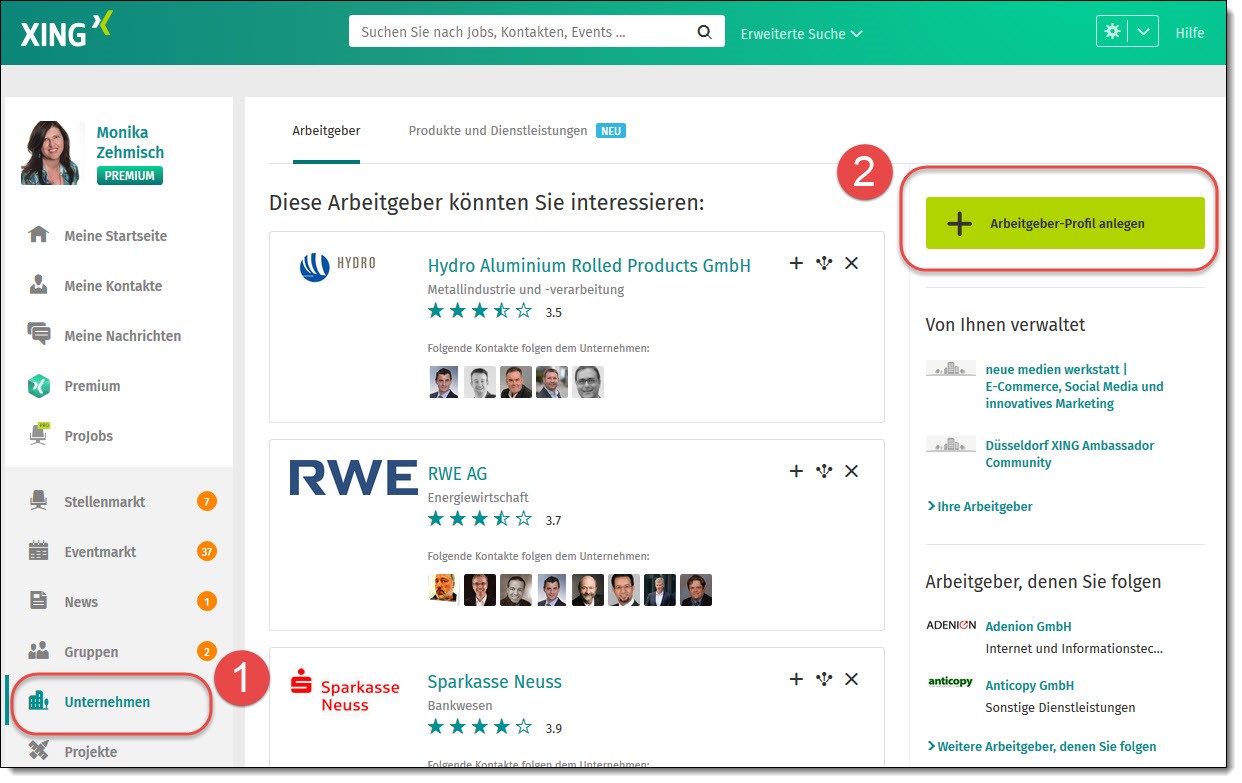This screenshot has height=783, width=1242.
Task: Click the share icon for Sparkasse Neuss
Action: pyautogui.click(x=824, y=679)
